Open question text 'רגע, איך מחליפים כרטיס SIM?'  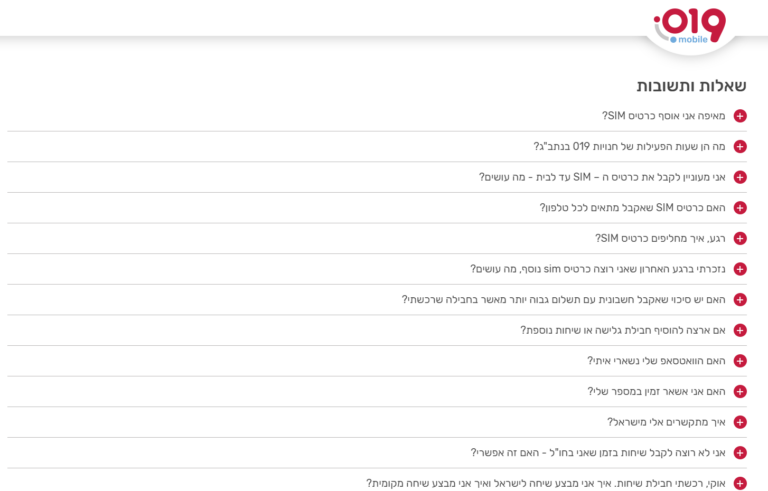click(x=660, y=238)
